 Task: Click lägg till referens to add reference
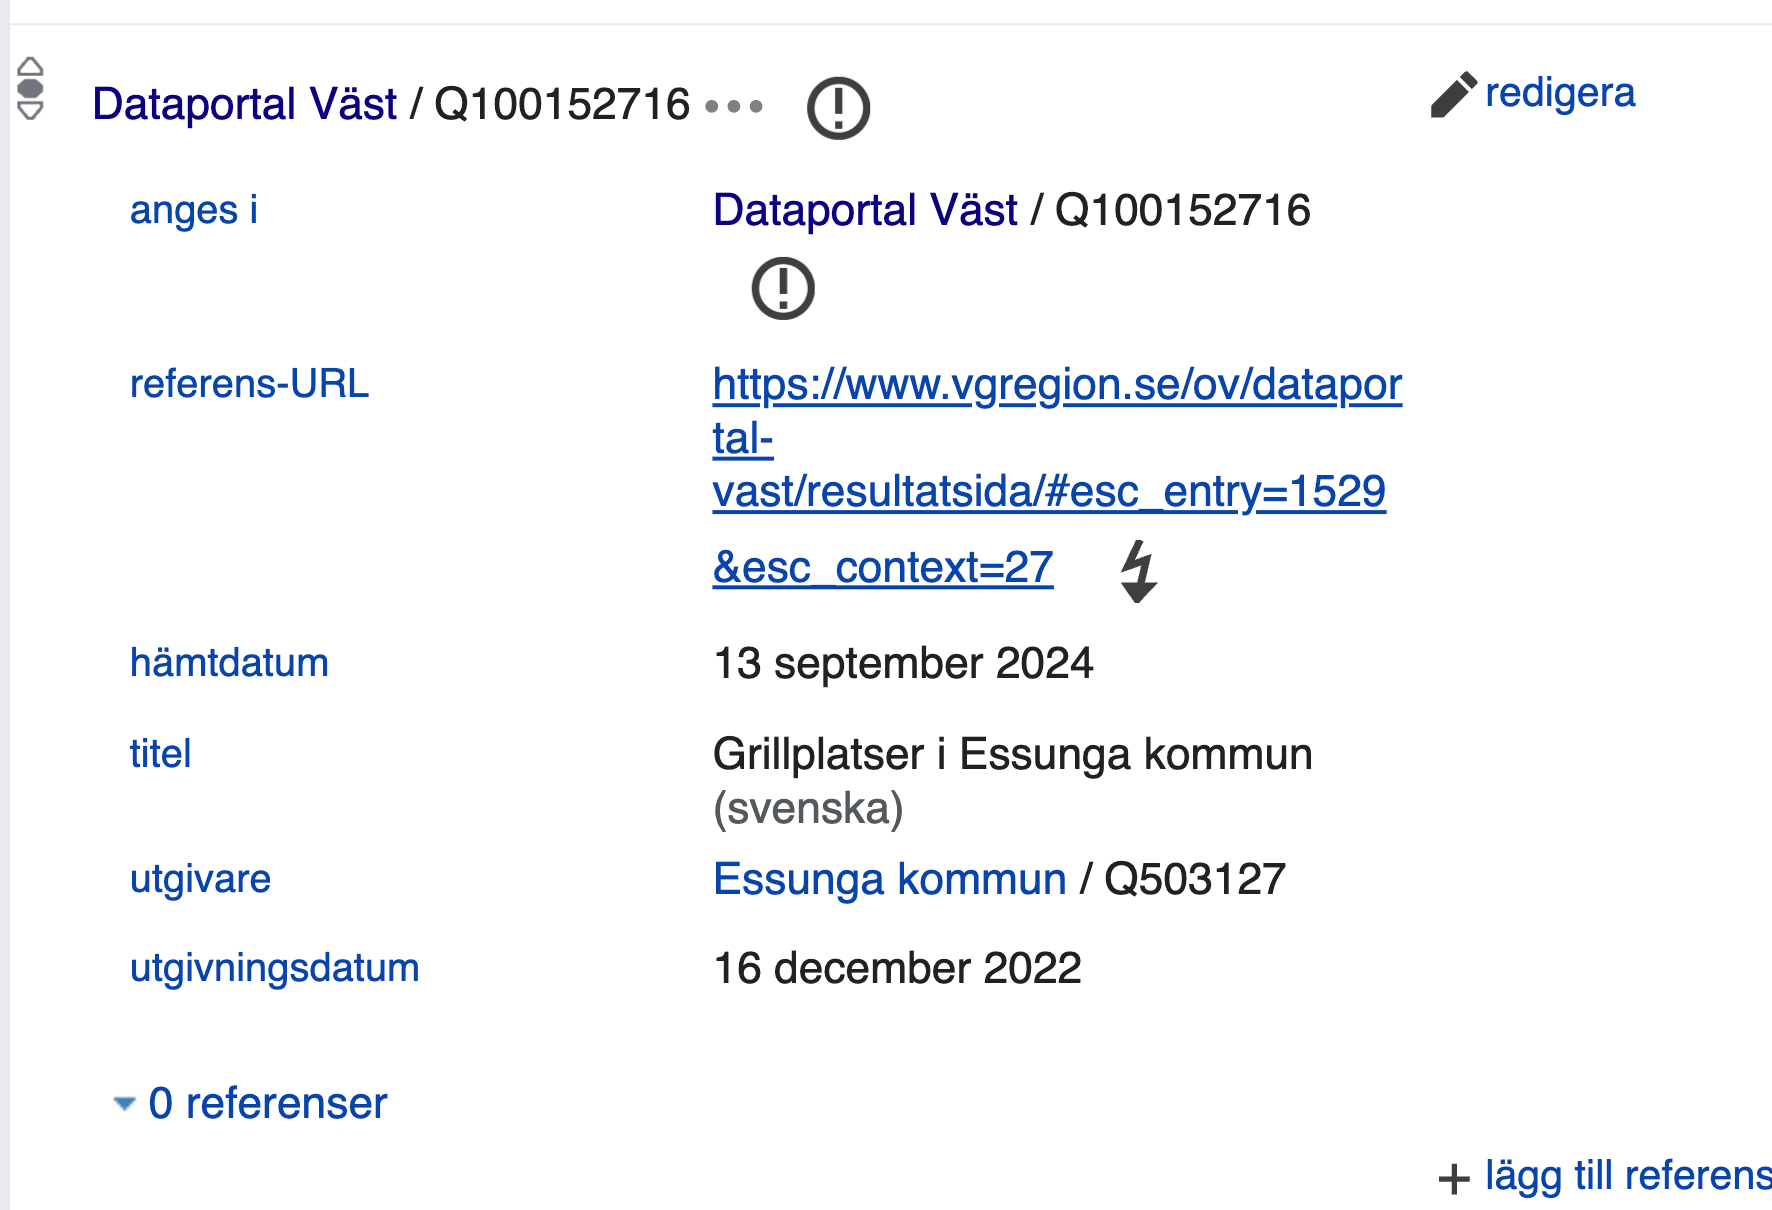click(1626, 1176)
